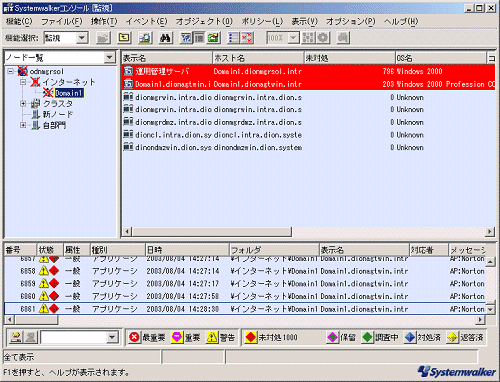Toggle the green map view toolbar icon
The image size is (500, 382).
[213, 38]
